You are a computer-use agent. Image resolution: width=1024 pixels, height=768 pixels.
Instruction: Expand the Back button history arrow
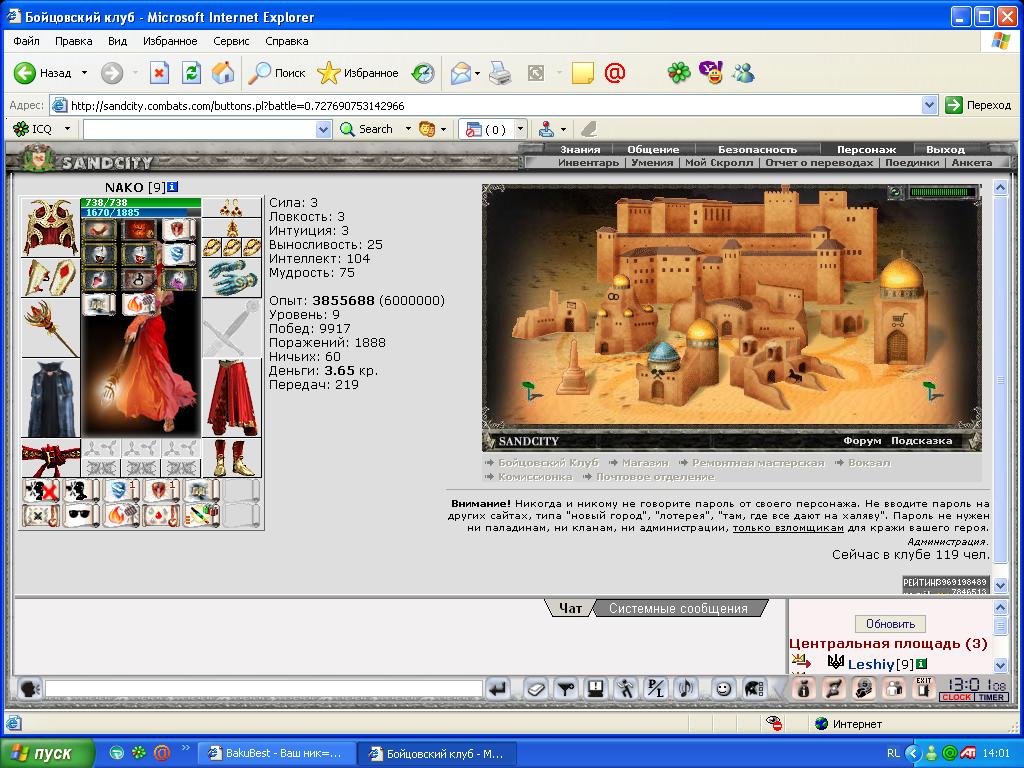point(84,72)
